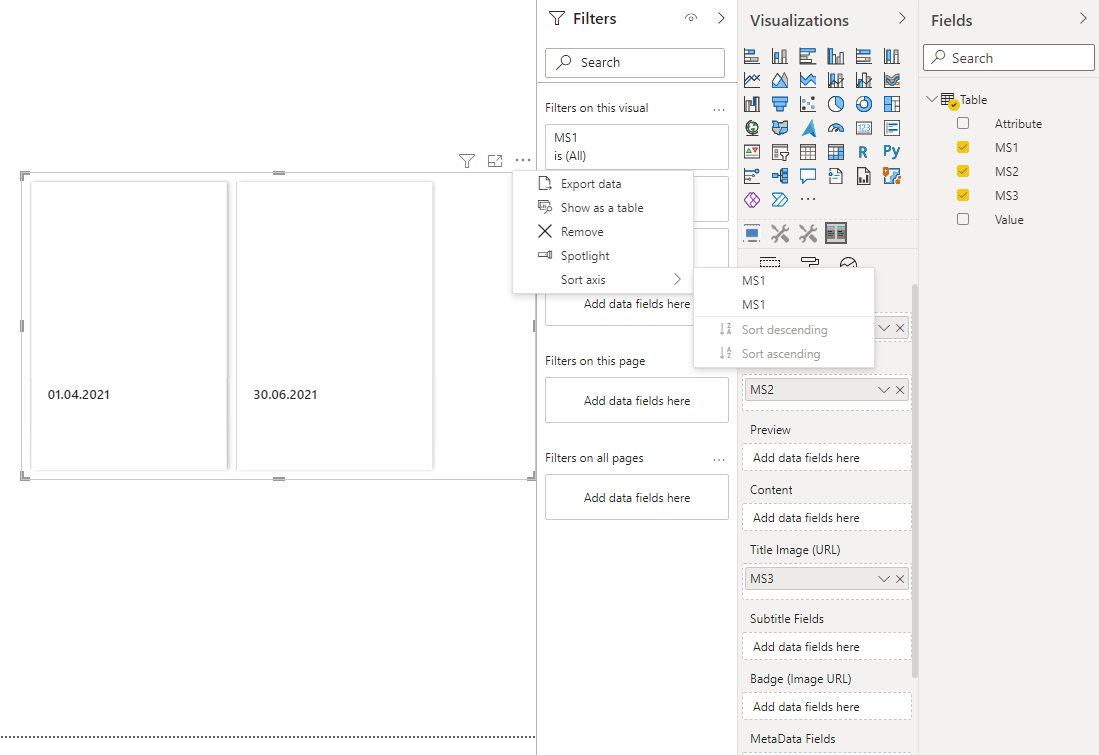Screen dimensions: 1099x755
Task: Select the line chart visualization
Action: pos(751,80)
